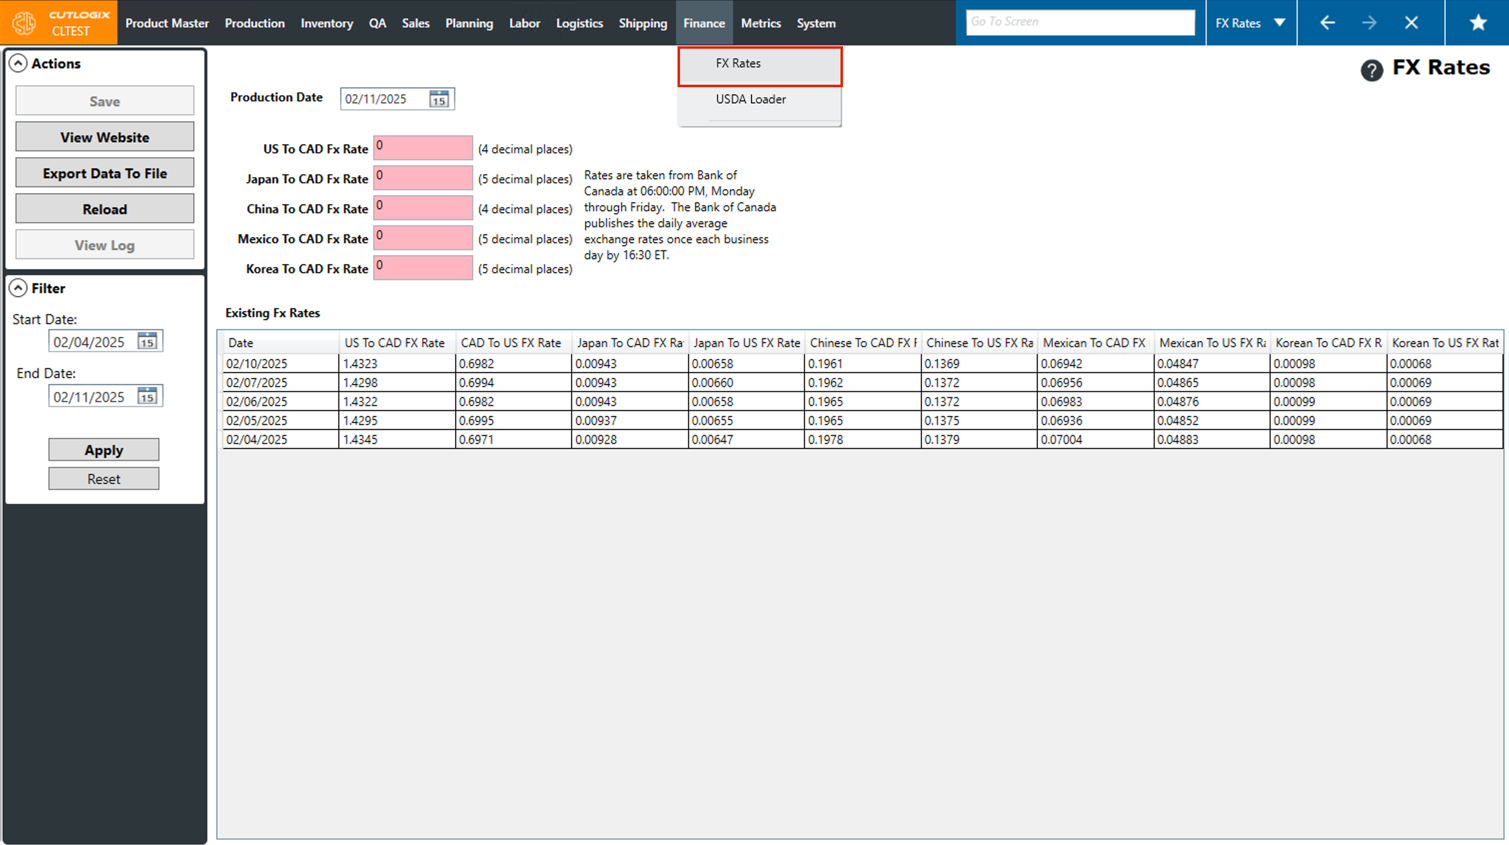Open the Production Date calendar picker

pyautogui.click(x=439, y=99)
